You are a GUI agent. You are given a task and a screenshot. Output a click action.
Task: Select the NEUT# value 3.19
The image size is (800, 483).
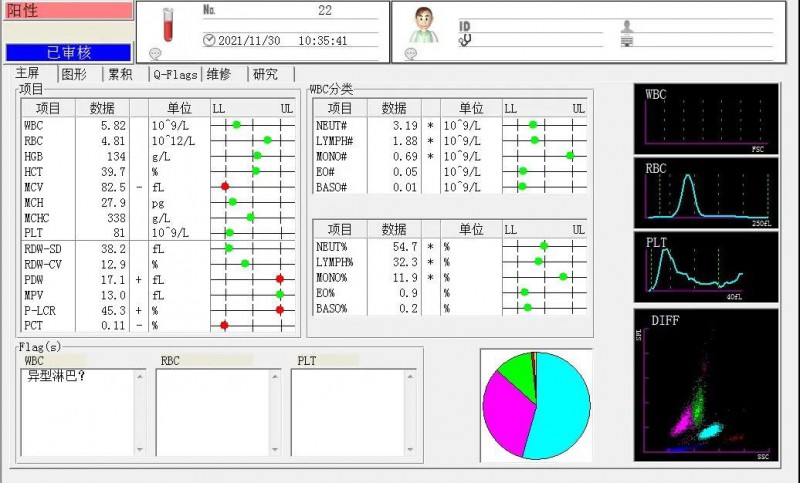(405, 125)
